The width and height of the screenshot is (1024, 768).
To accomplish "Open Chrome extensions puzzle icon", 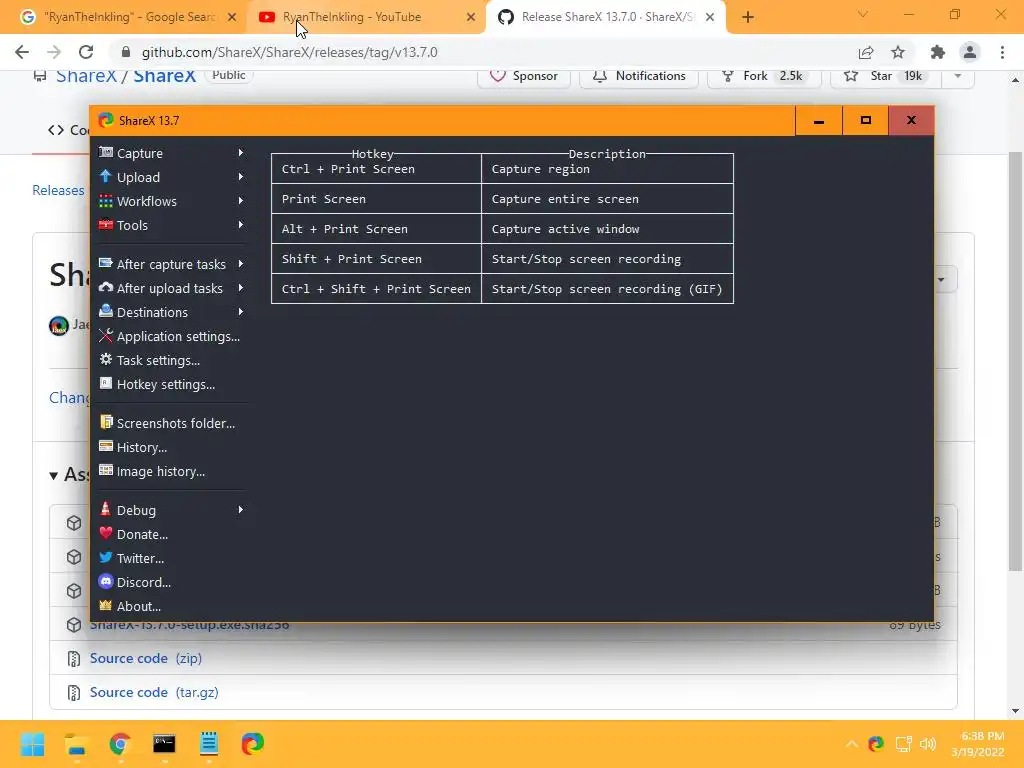I will coord(938,52).
